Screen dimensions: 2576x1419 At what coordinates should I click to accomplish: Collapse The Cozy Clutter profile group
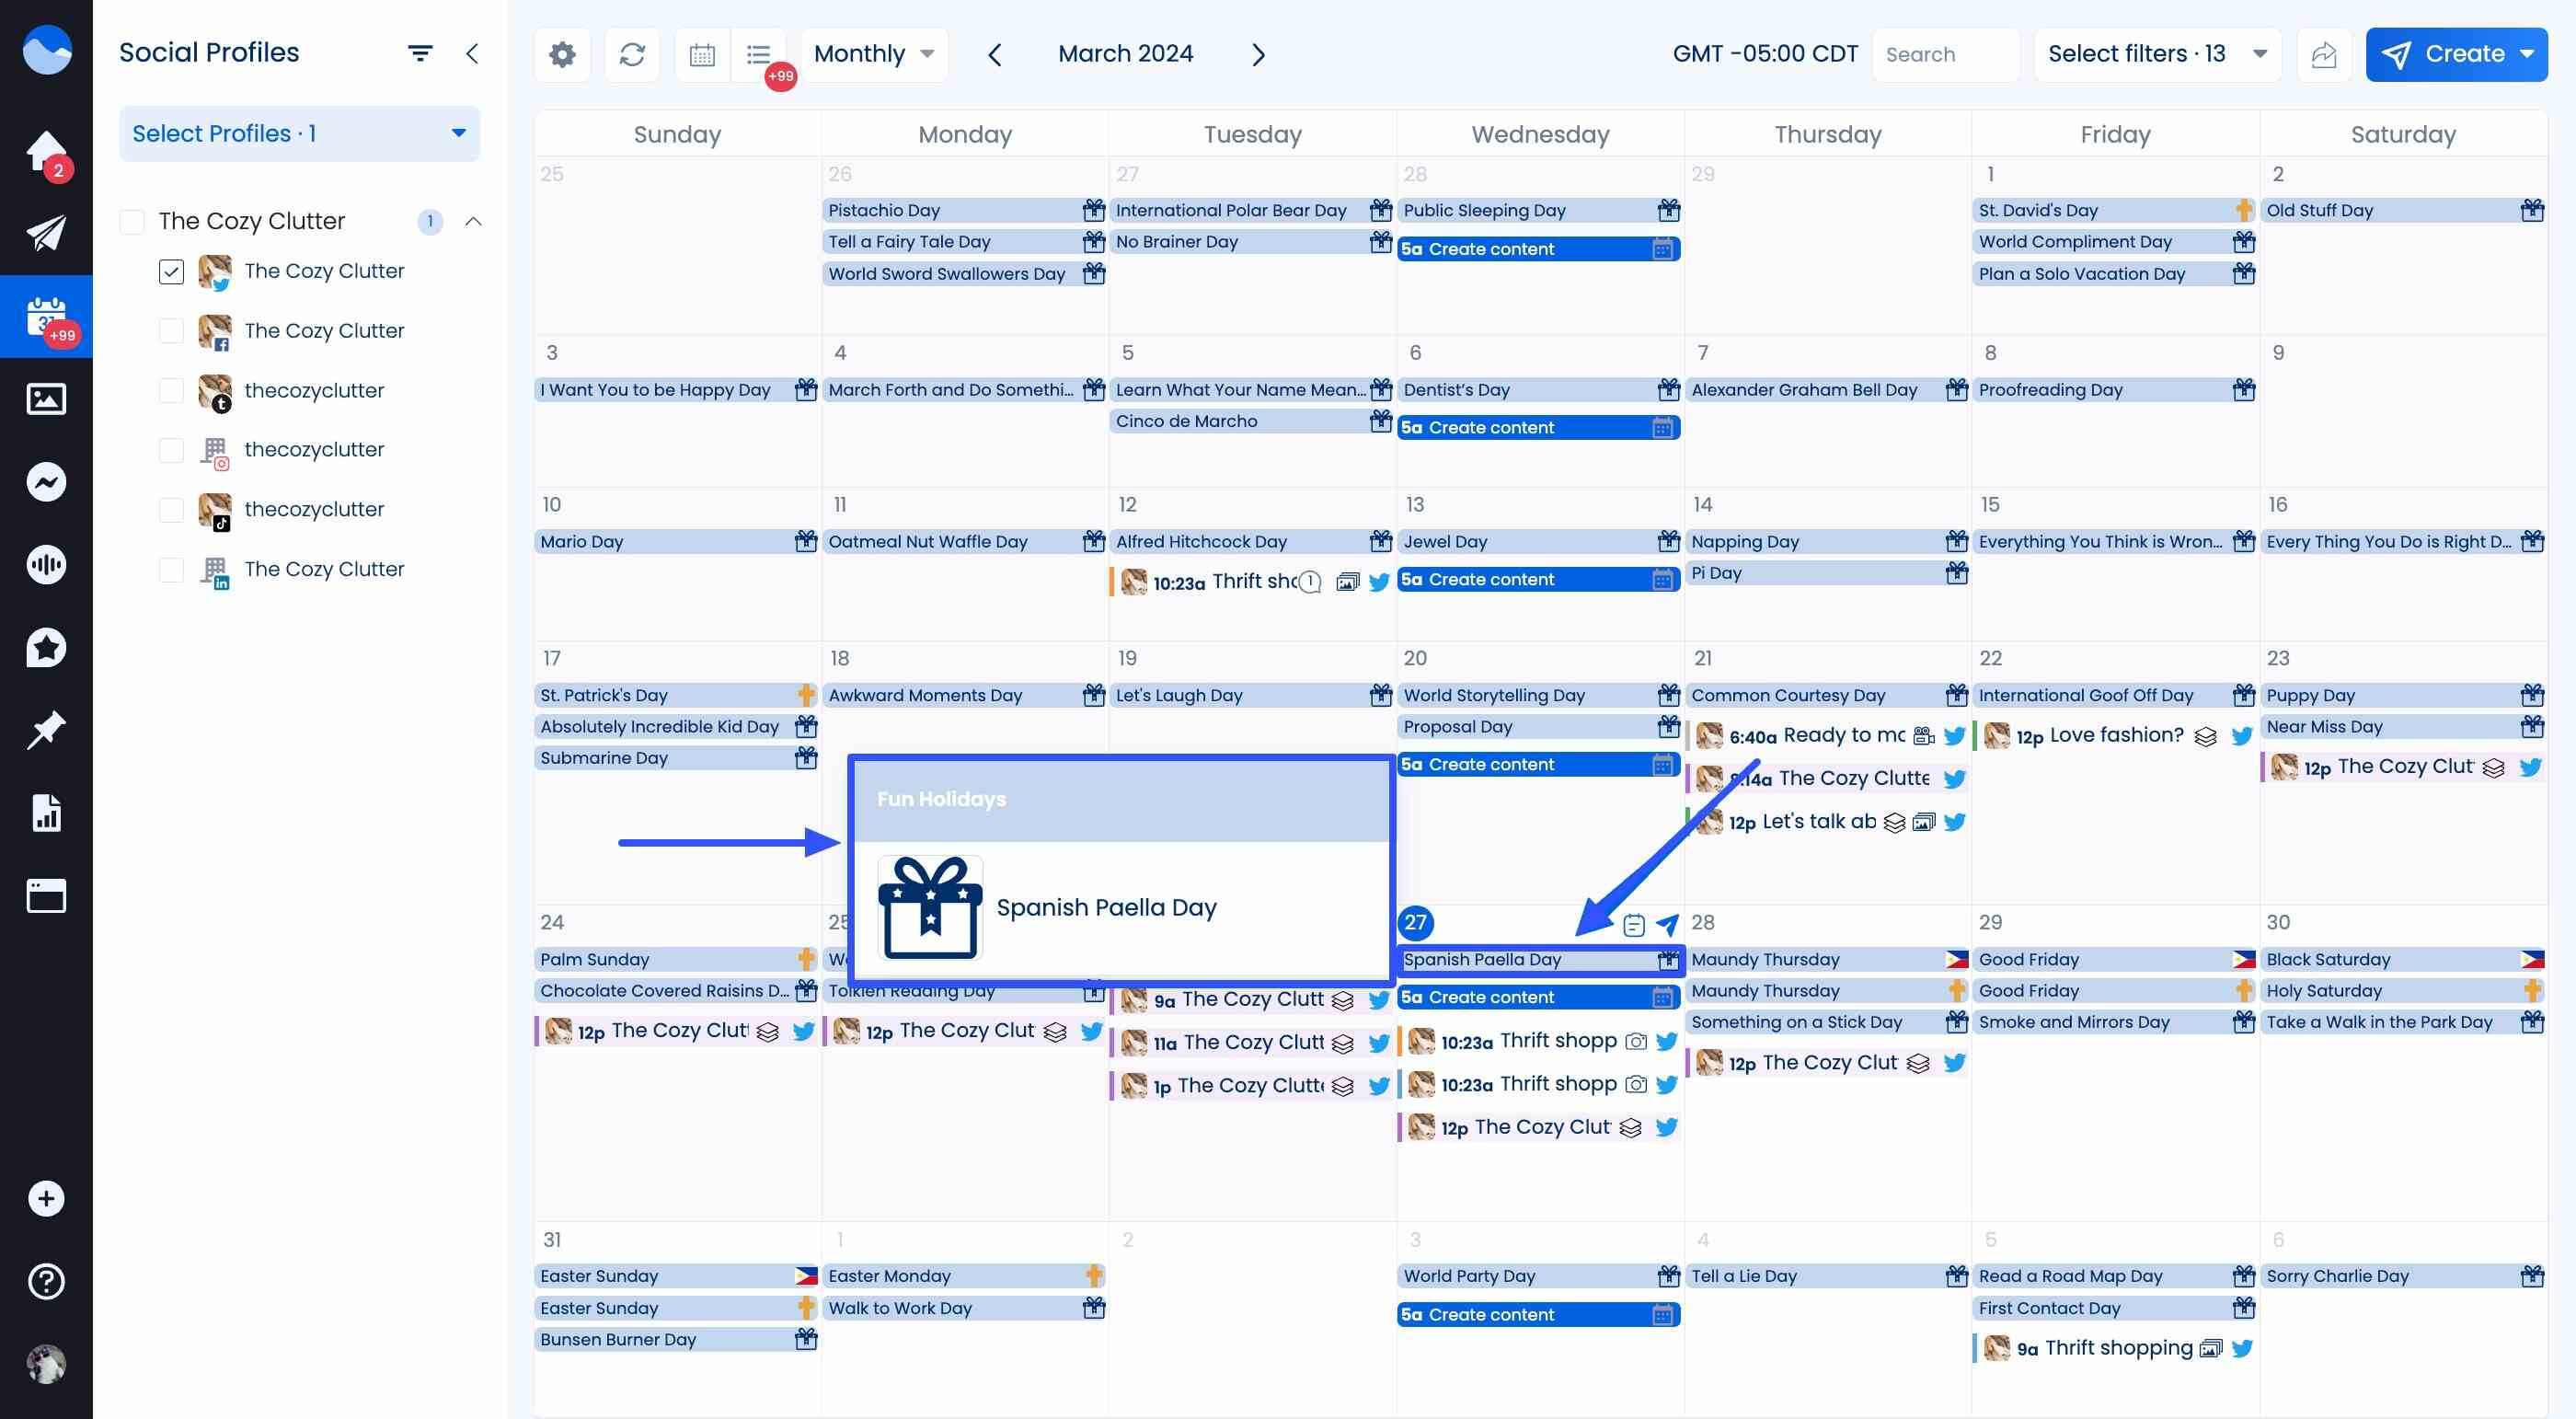(474, 221)
